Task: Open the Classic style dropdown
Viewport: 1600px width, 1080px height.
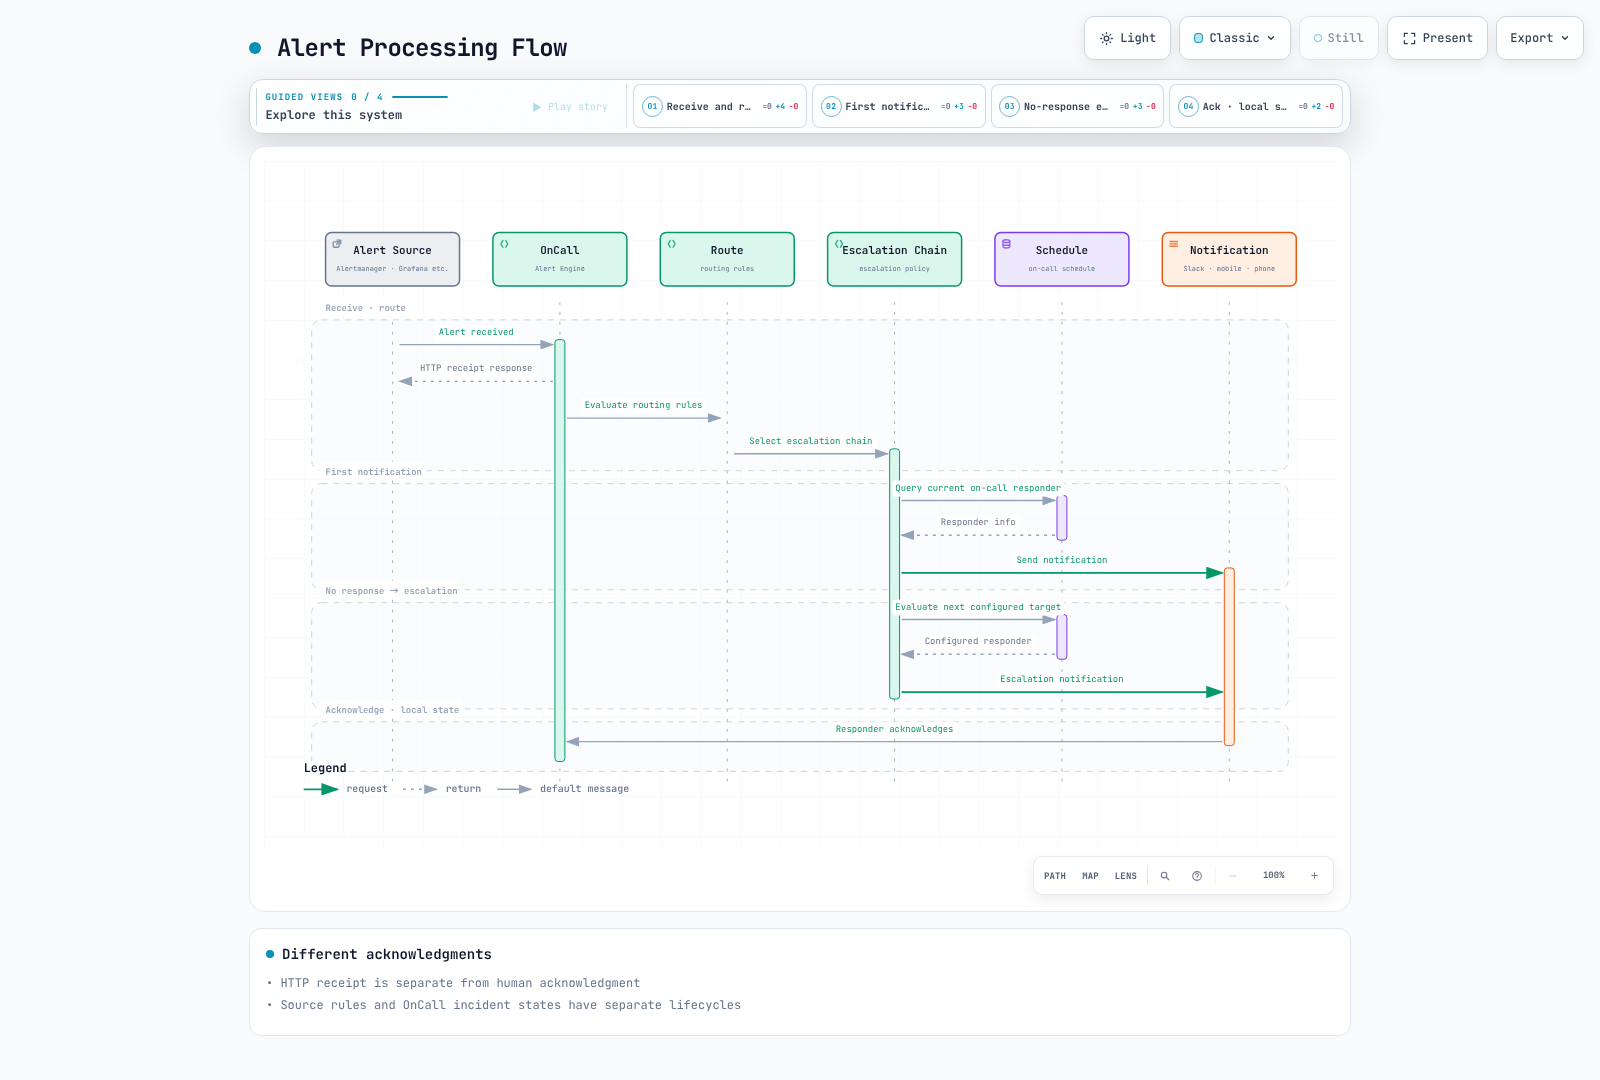Action: (1235, 38)
